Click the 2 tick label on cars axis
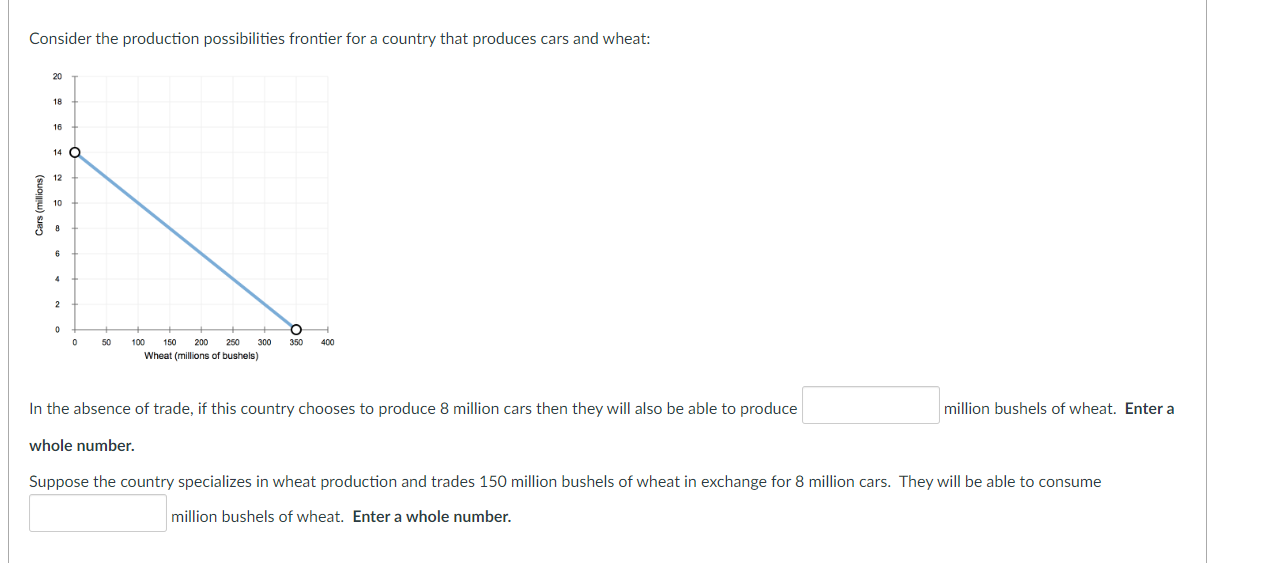The width and height of the screenshot is (1270, 563). coord(58,304)
